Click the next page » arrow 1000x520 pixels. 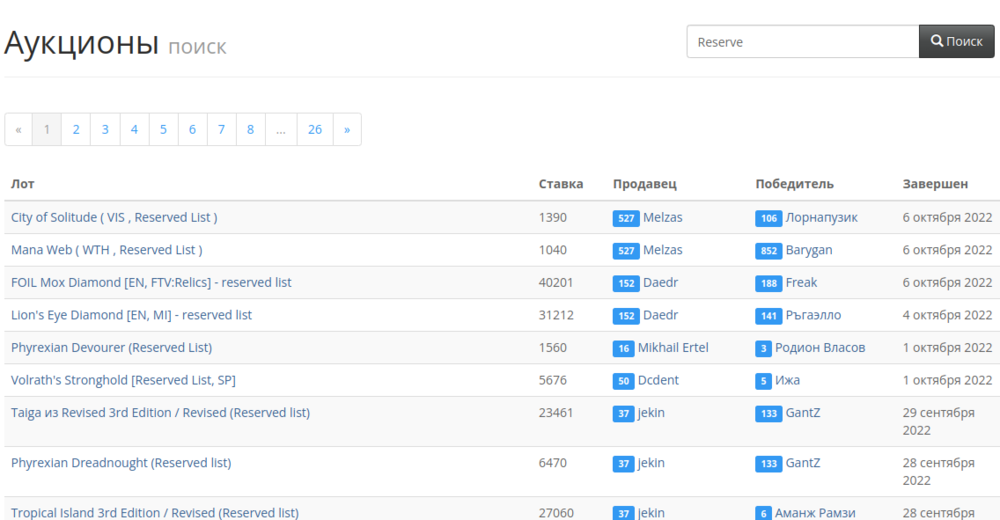[x=347, y=130]
